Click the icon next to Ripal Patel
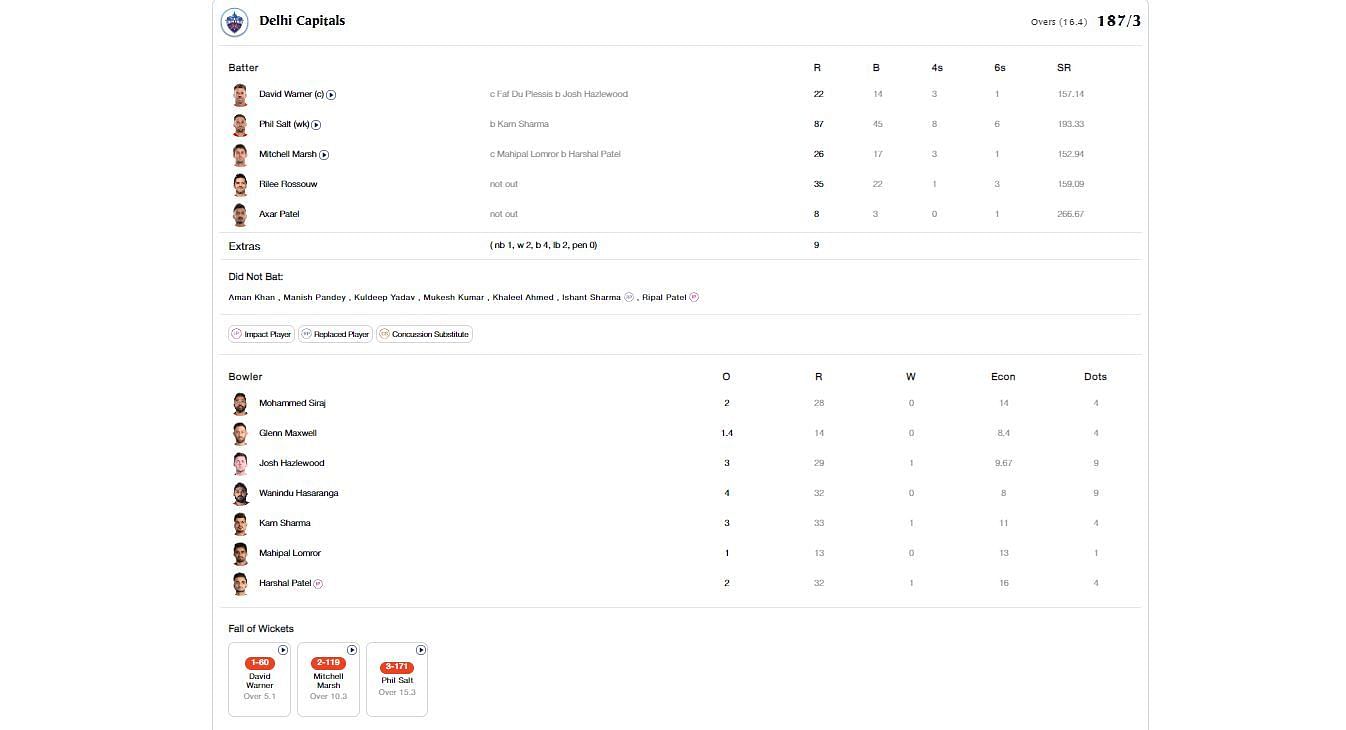 coord(694,297)
